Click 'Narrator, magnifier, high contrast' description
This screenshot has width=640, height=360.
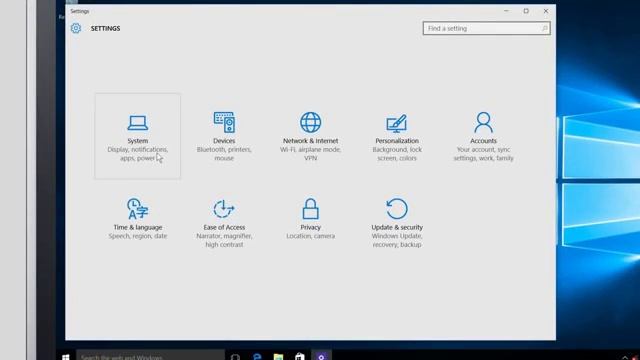(x=224, y=240)
